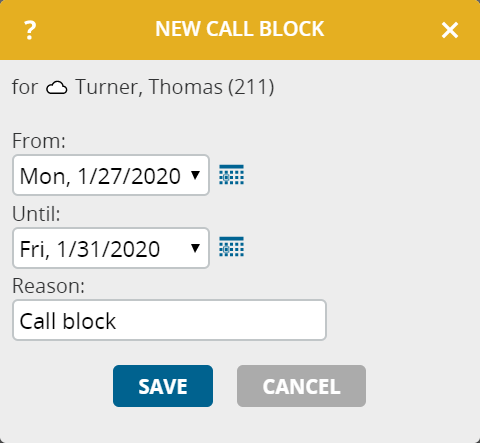This screenshot has height=443, width=480.
Task: Open the help question mark icon
Action: coord(30,30)
